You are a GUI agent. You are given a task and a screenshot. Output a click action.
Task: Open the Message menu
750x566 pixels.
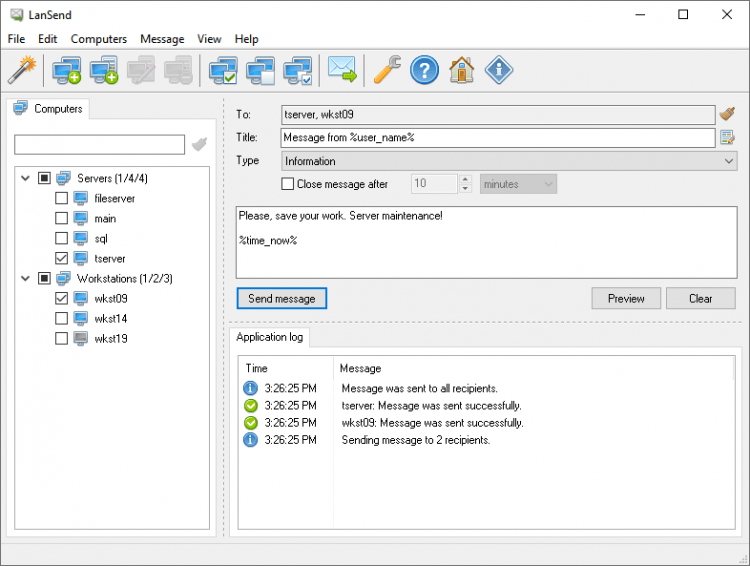click(162, 39)
